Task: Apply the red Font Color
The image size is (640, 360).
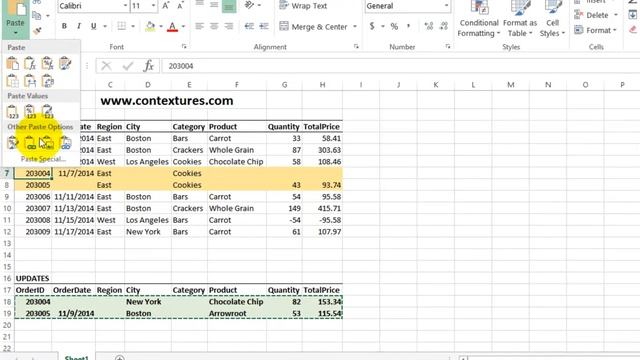Action: point(173,27)
